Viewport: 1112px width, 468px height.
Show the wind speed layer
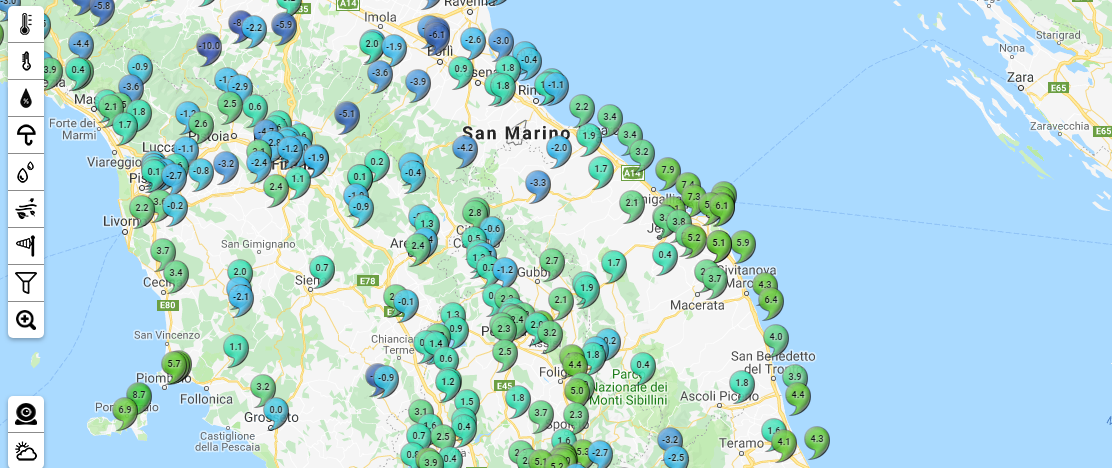(x=26, y=209)
